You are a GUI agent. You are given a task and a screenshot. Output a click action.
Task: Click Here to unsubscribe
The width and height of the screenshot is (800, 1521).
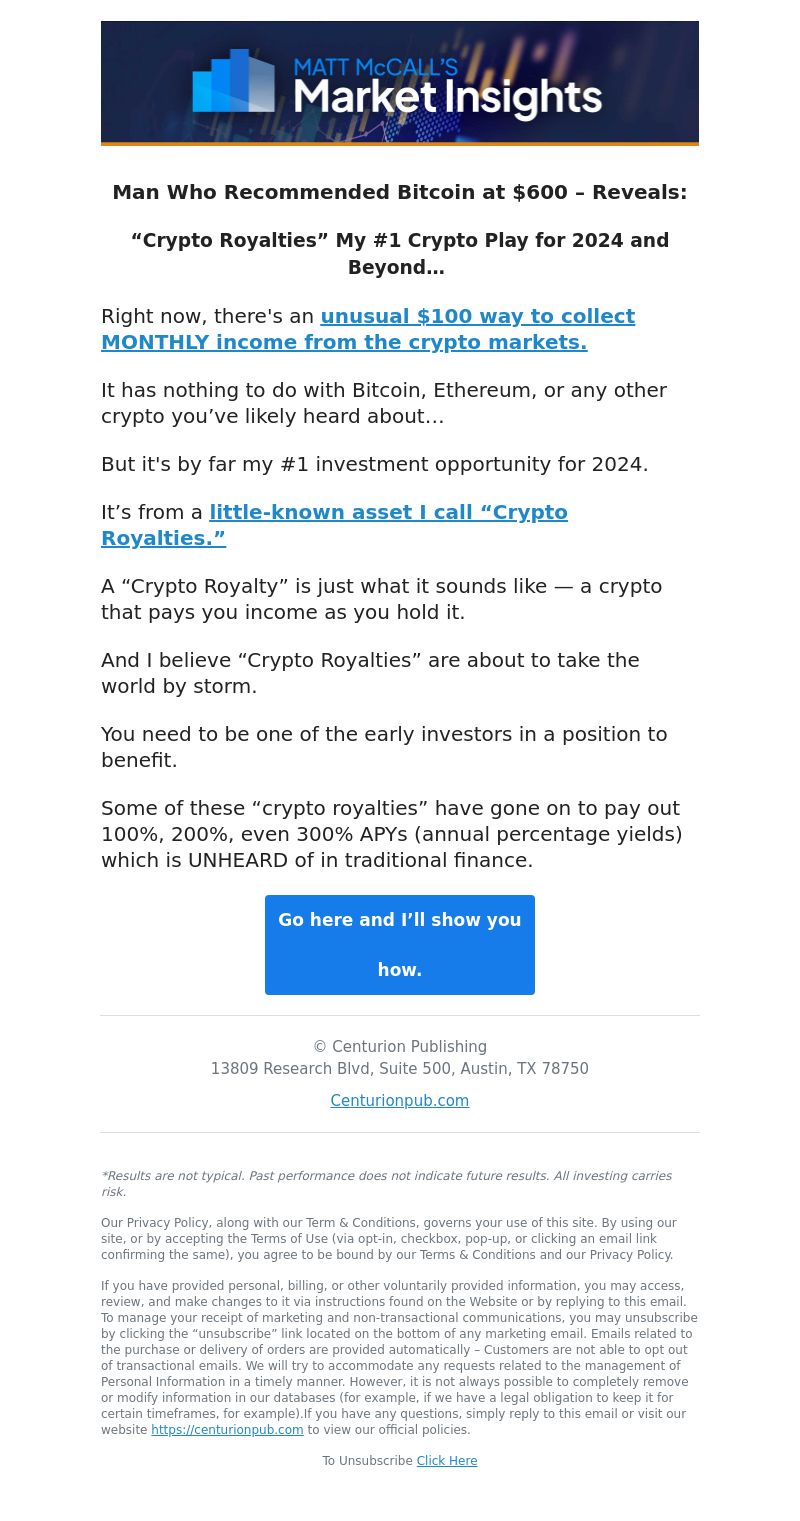(447, 1461)
